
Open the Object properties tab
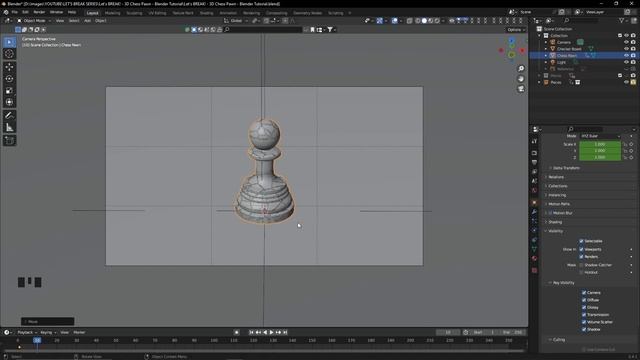pyautogui.click(x=534, y=202)
